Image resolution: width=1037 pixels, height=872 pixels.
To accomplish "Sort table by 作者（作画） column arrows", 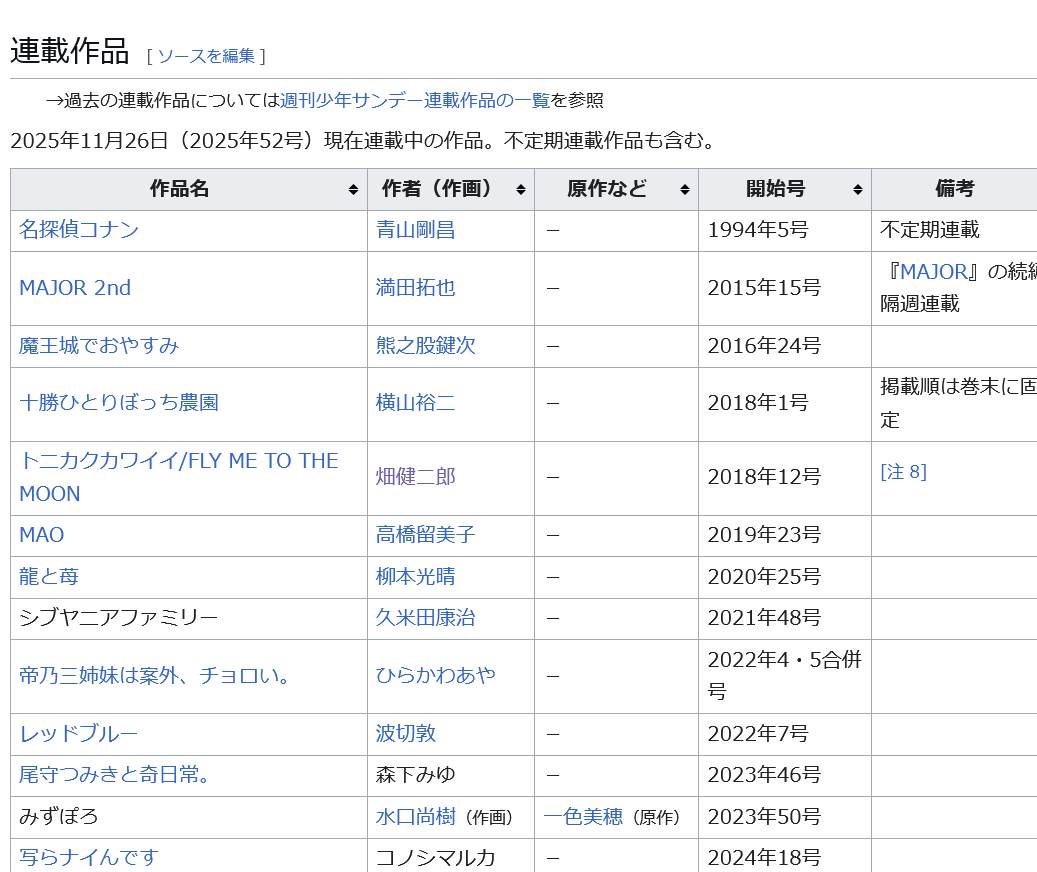I will click(520, 190).
